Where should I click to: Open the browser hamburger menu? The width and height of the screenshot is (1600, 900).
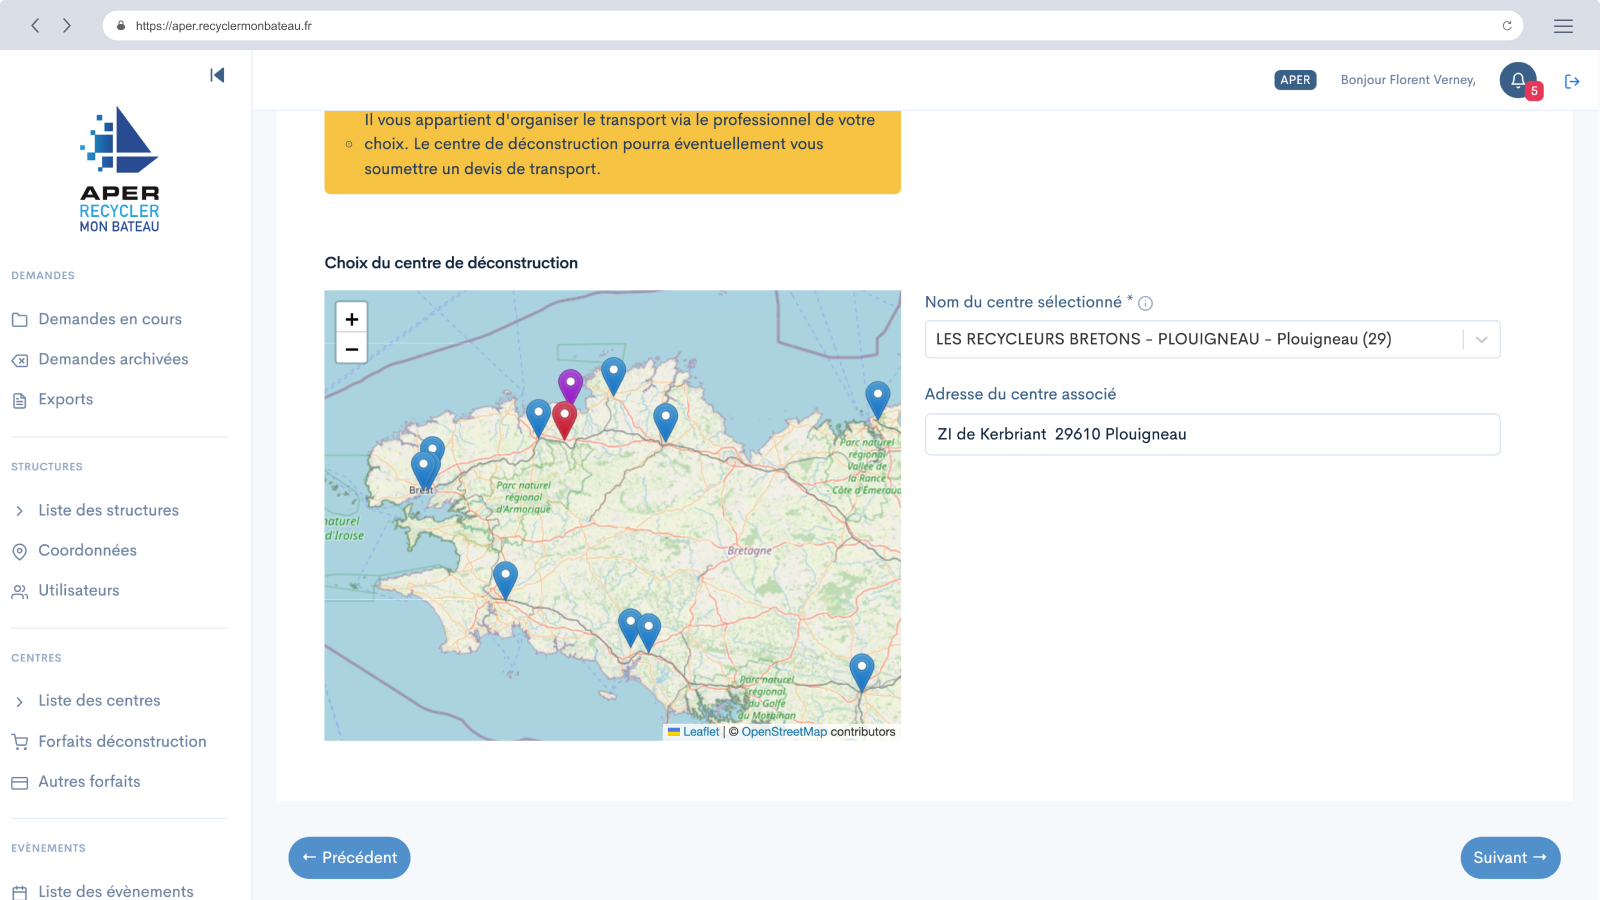[1563, 26]
